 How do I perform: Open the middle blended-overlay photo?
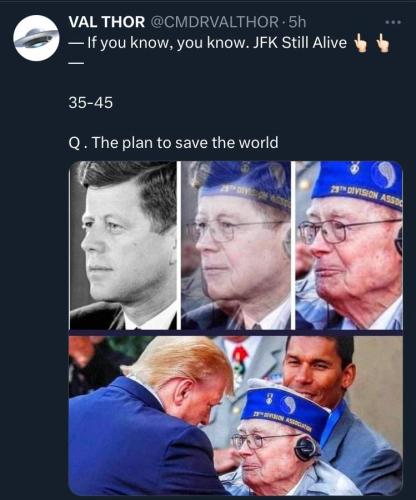pos(236,245)
